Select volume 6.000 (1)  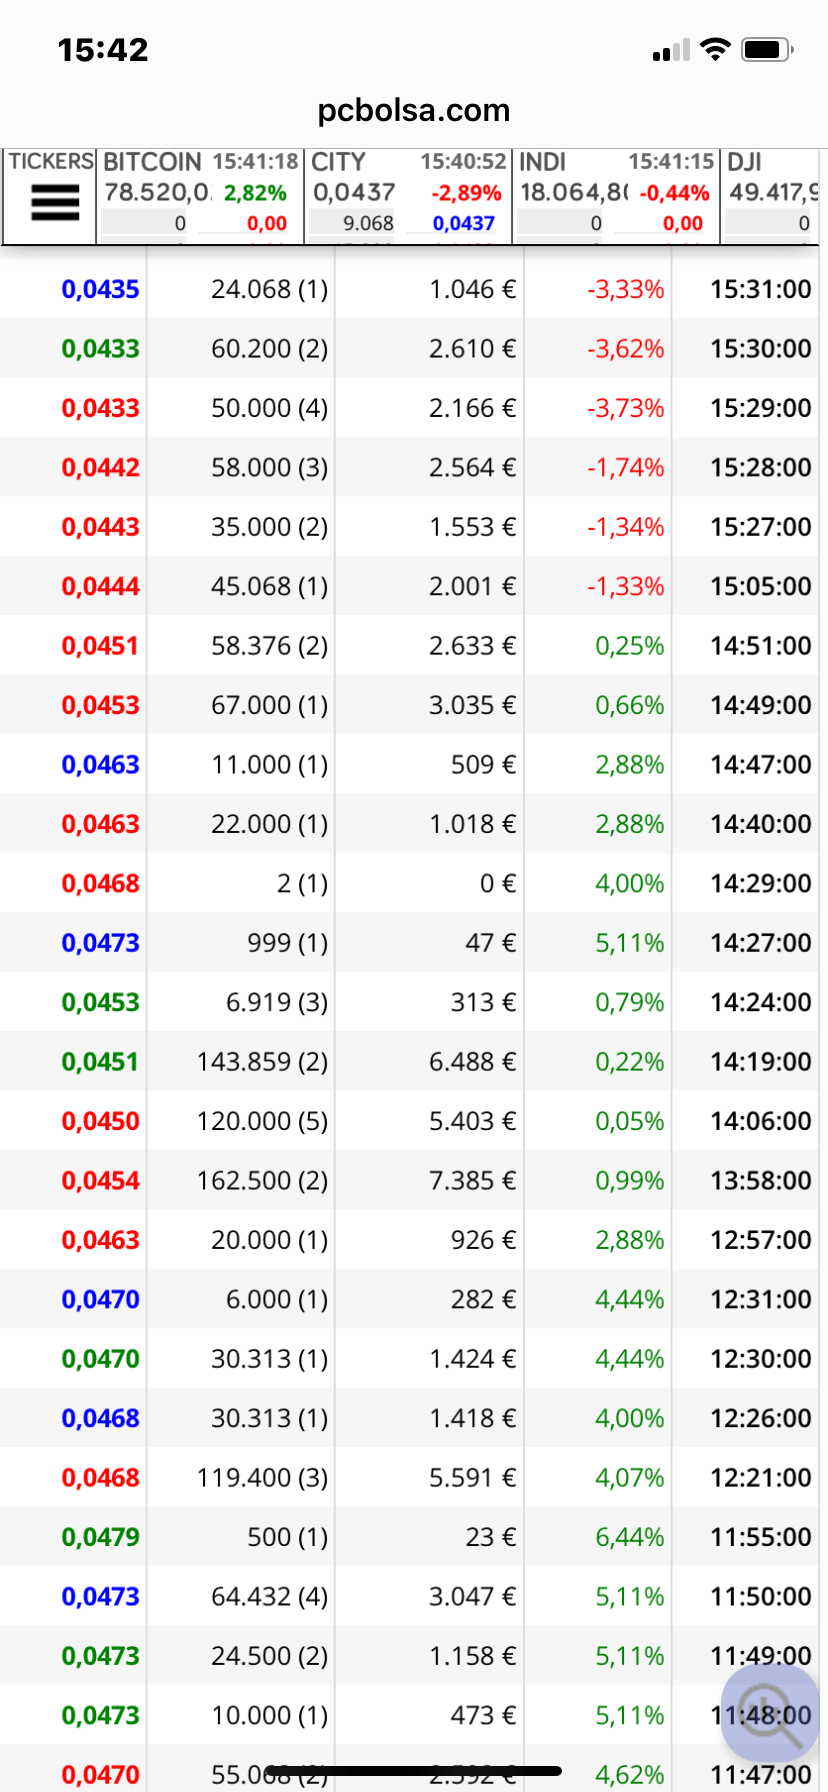[276, 1299]
